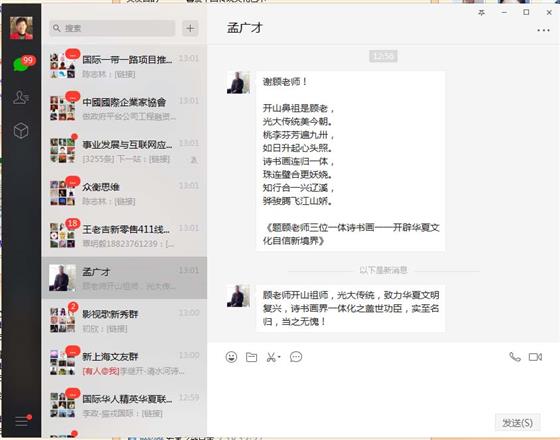
Task: Pin the window on top
Action: (x=481, y=12)
